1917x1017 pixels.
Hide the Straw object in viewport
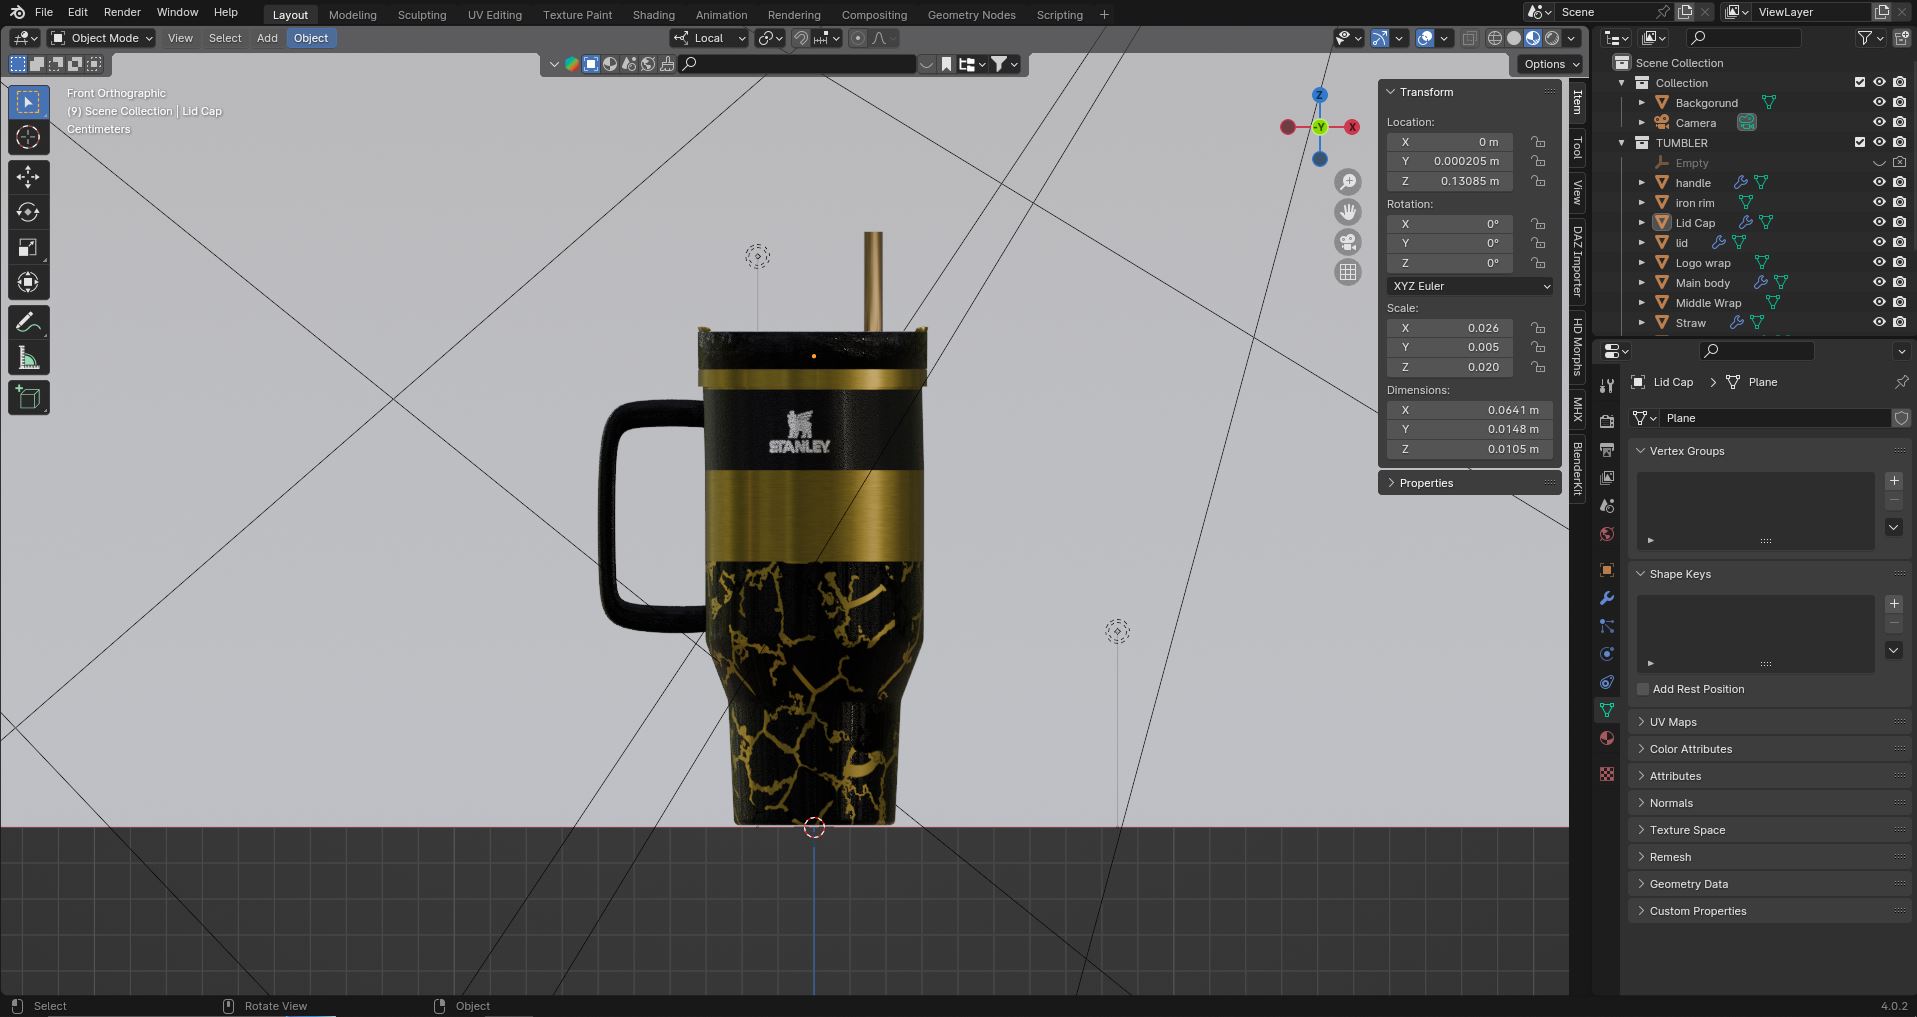pos(1879,322)
